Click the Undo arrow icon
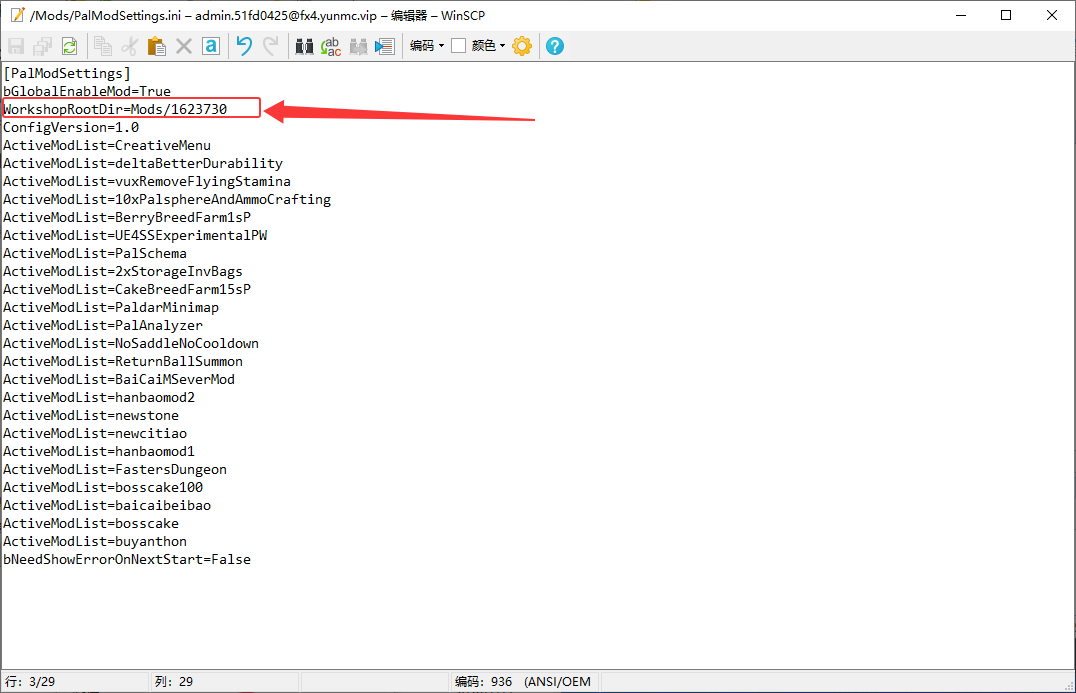 [244, 46]
